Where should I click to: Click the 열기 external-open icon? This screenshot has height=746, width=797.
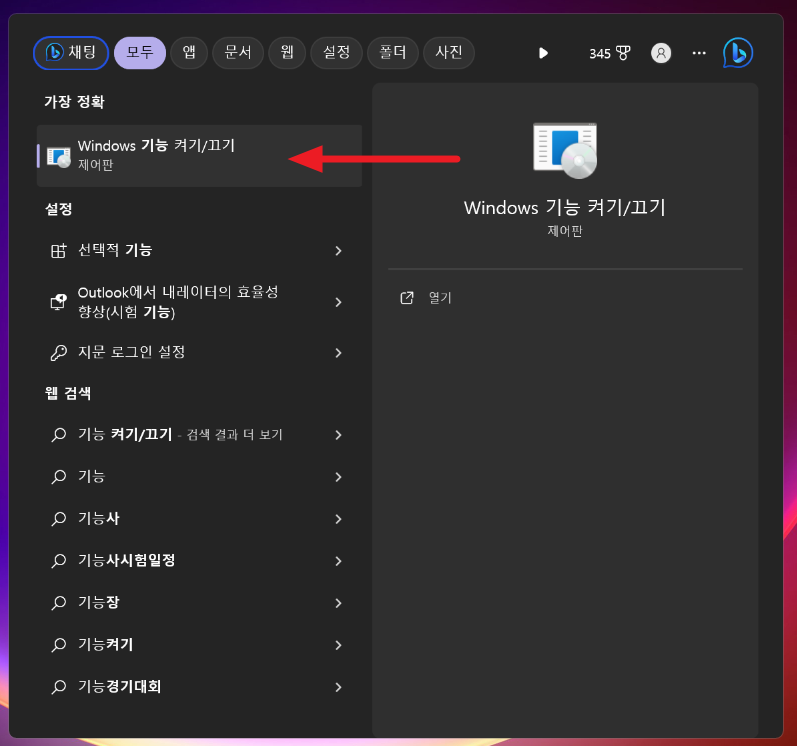coord(407,298)
